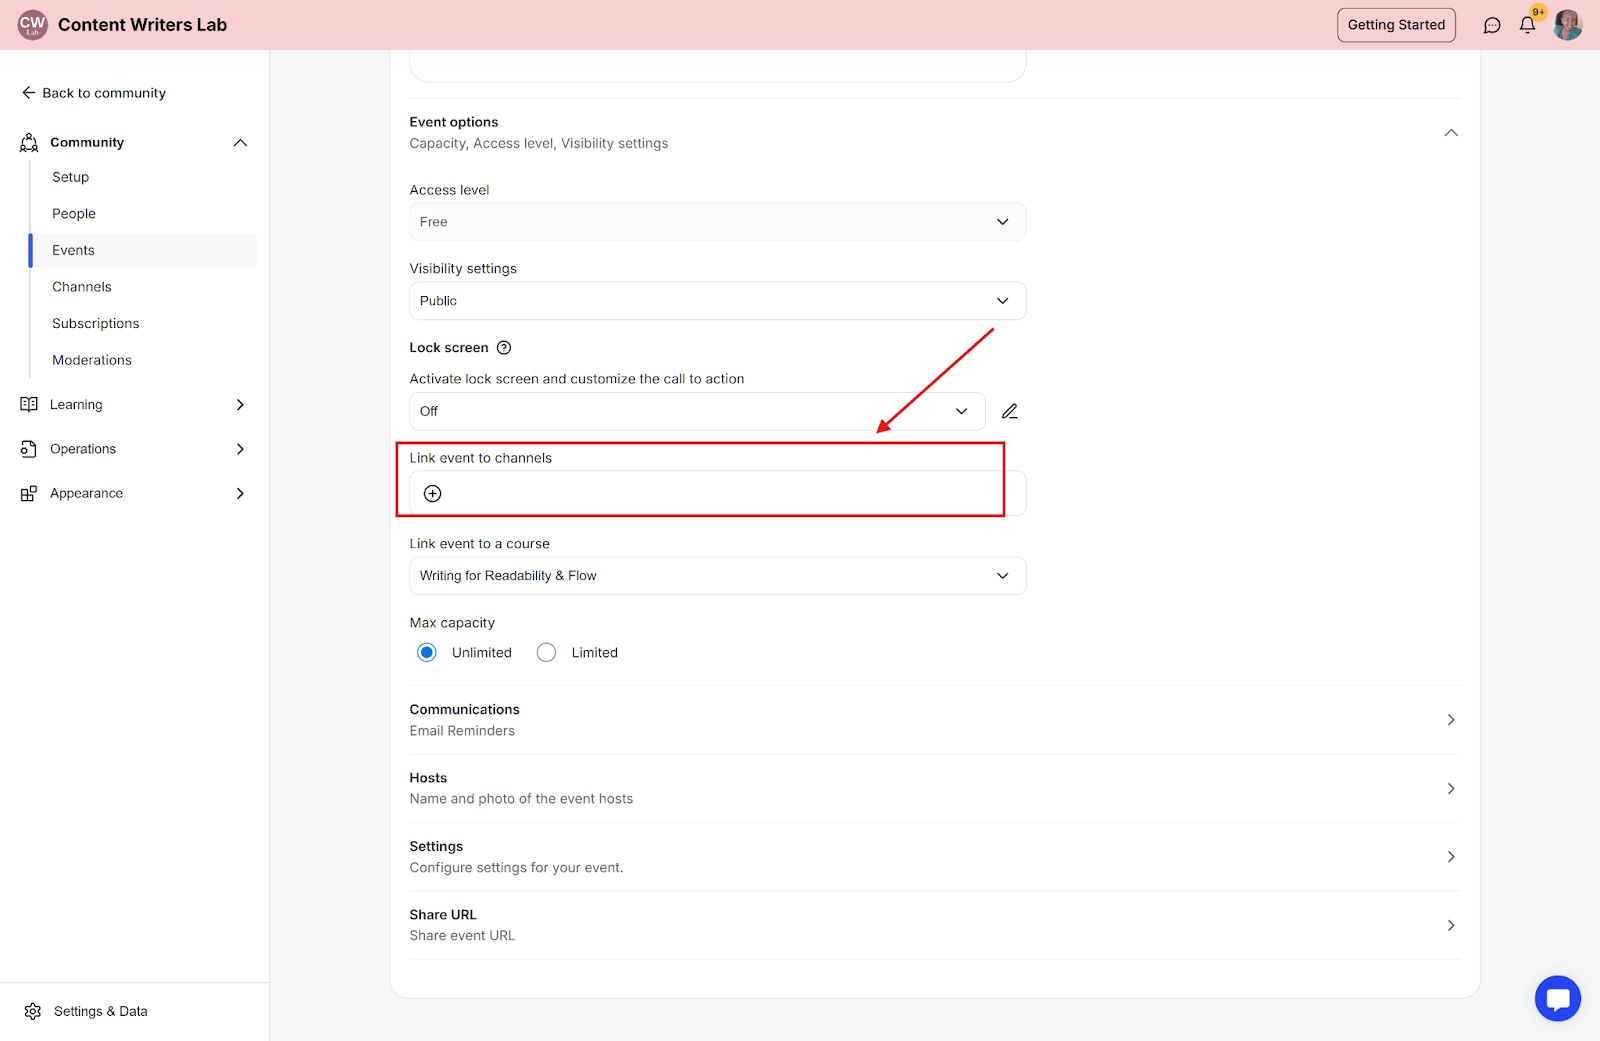Open the Subscriptions menu item
This screenshot has height=1041, width=1600.
[x=96, y=324]
